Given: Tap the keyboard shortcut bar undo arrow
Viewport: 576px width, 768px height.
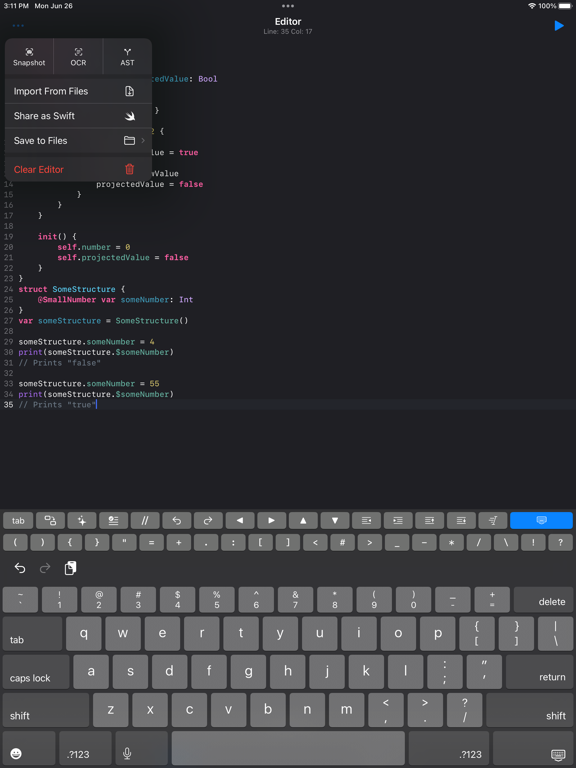Looking at the screenshot, I should (20, 568).
